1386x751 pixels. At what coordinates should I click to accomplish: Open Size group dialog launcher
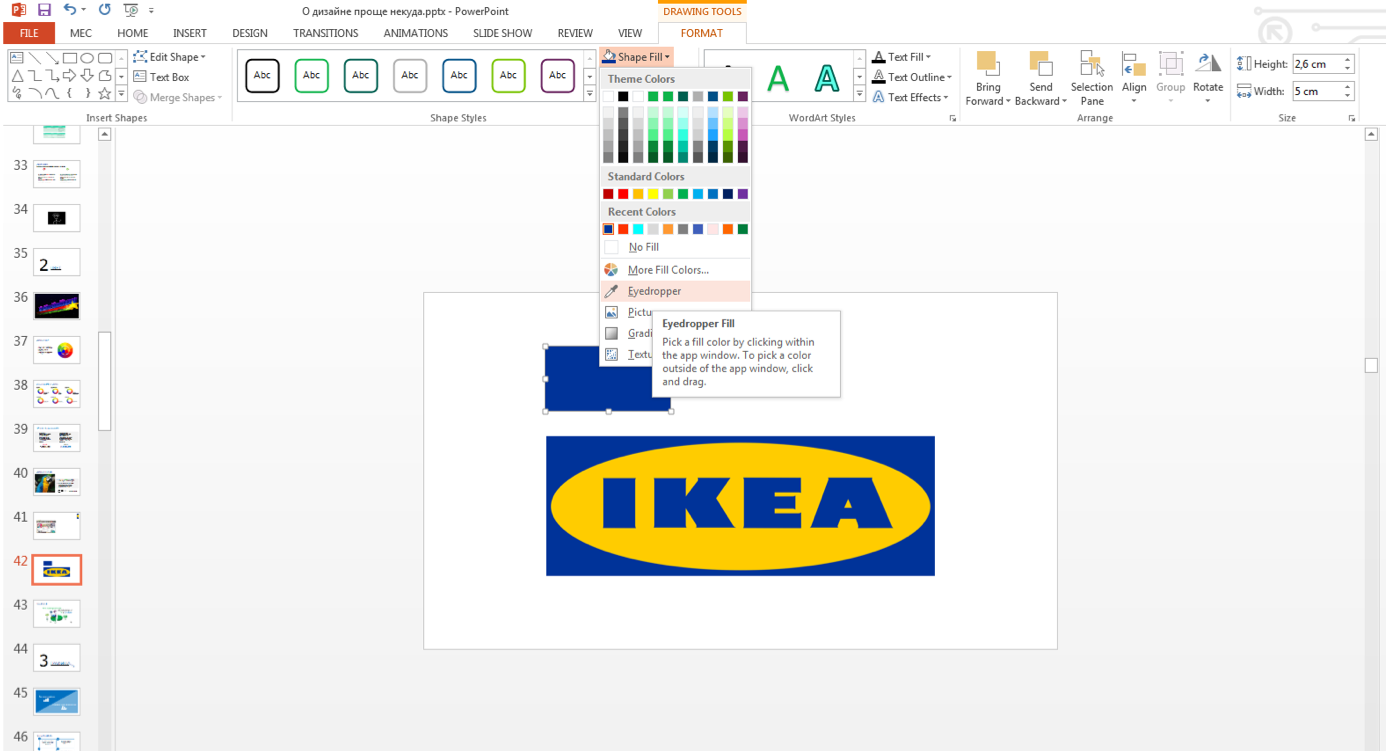pos(1352,118)
